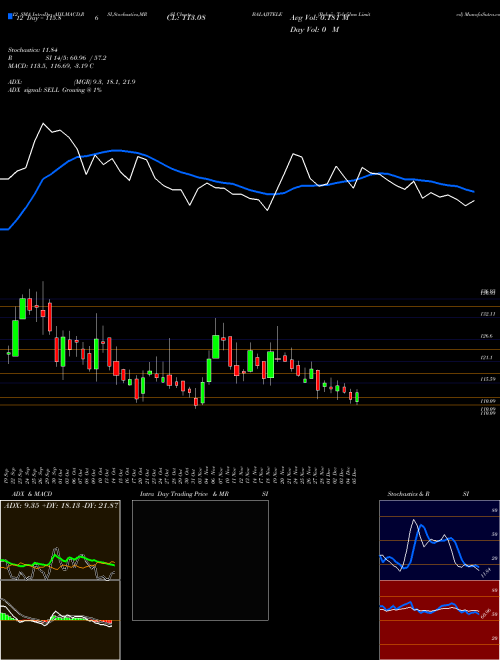Viewport: 500px width, 660px height.
Task: Open the red RSI chart thumbnail
Action: tap(439, 620)
